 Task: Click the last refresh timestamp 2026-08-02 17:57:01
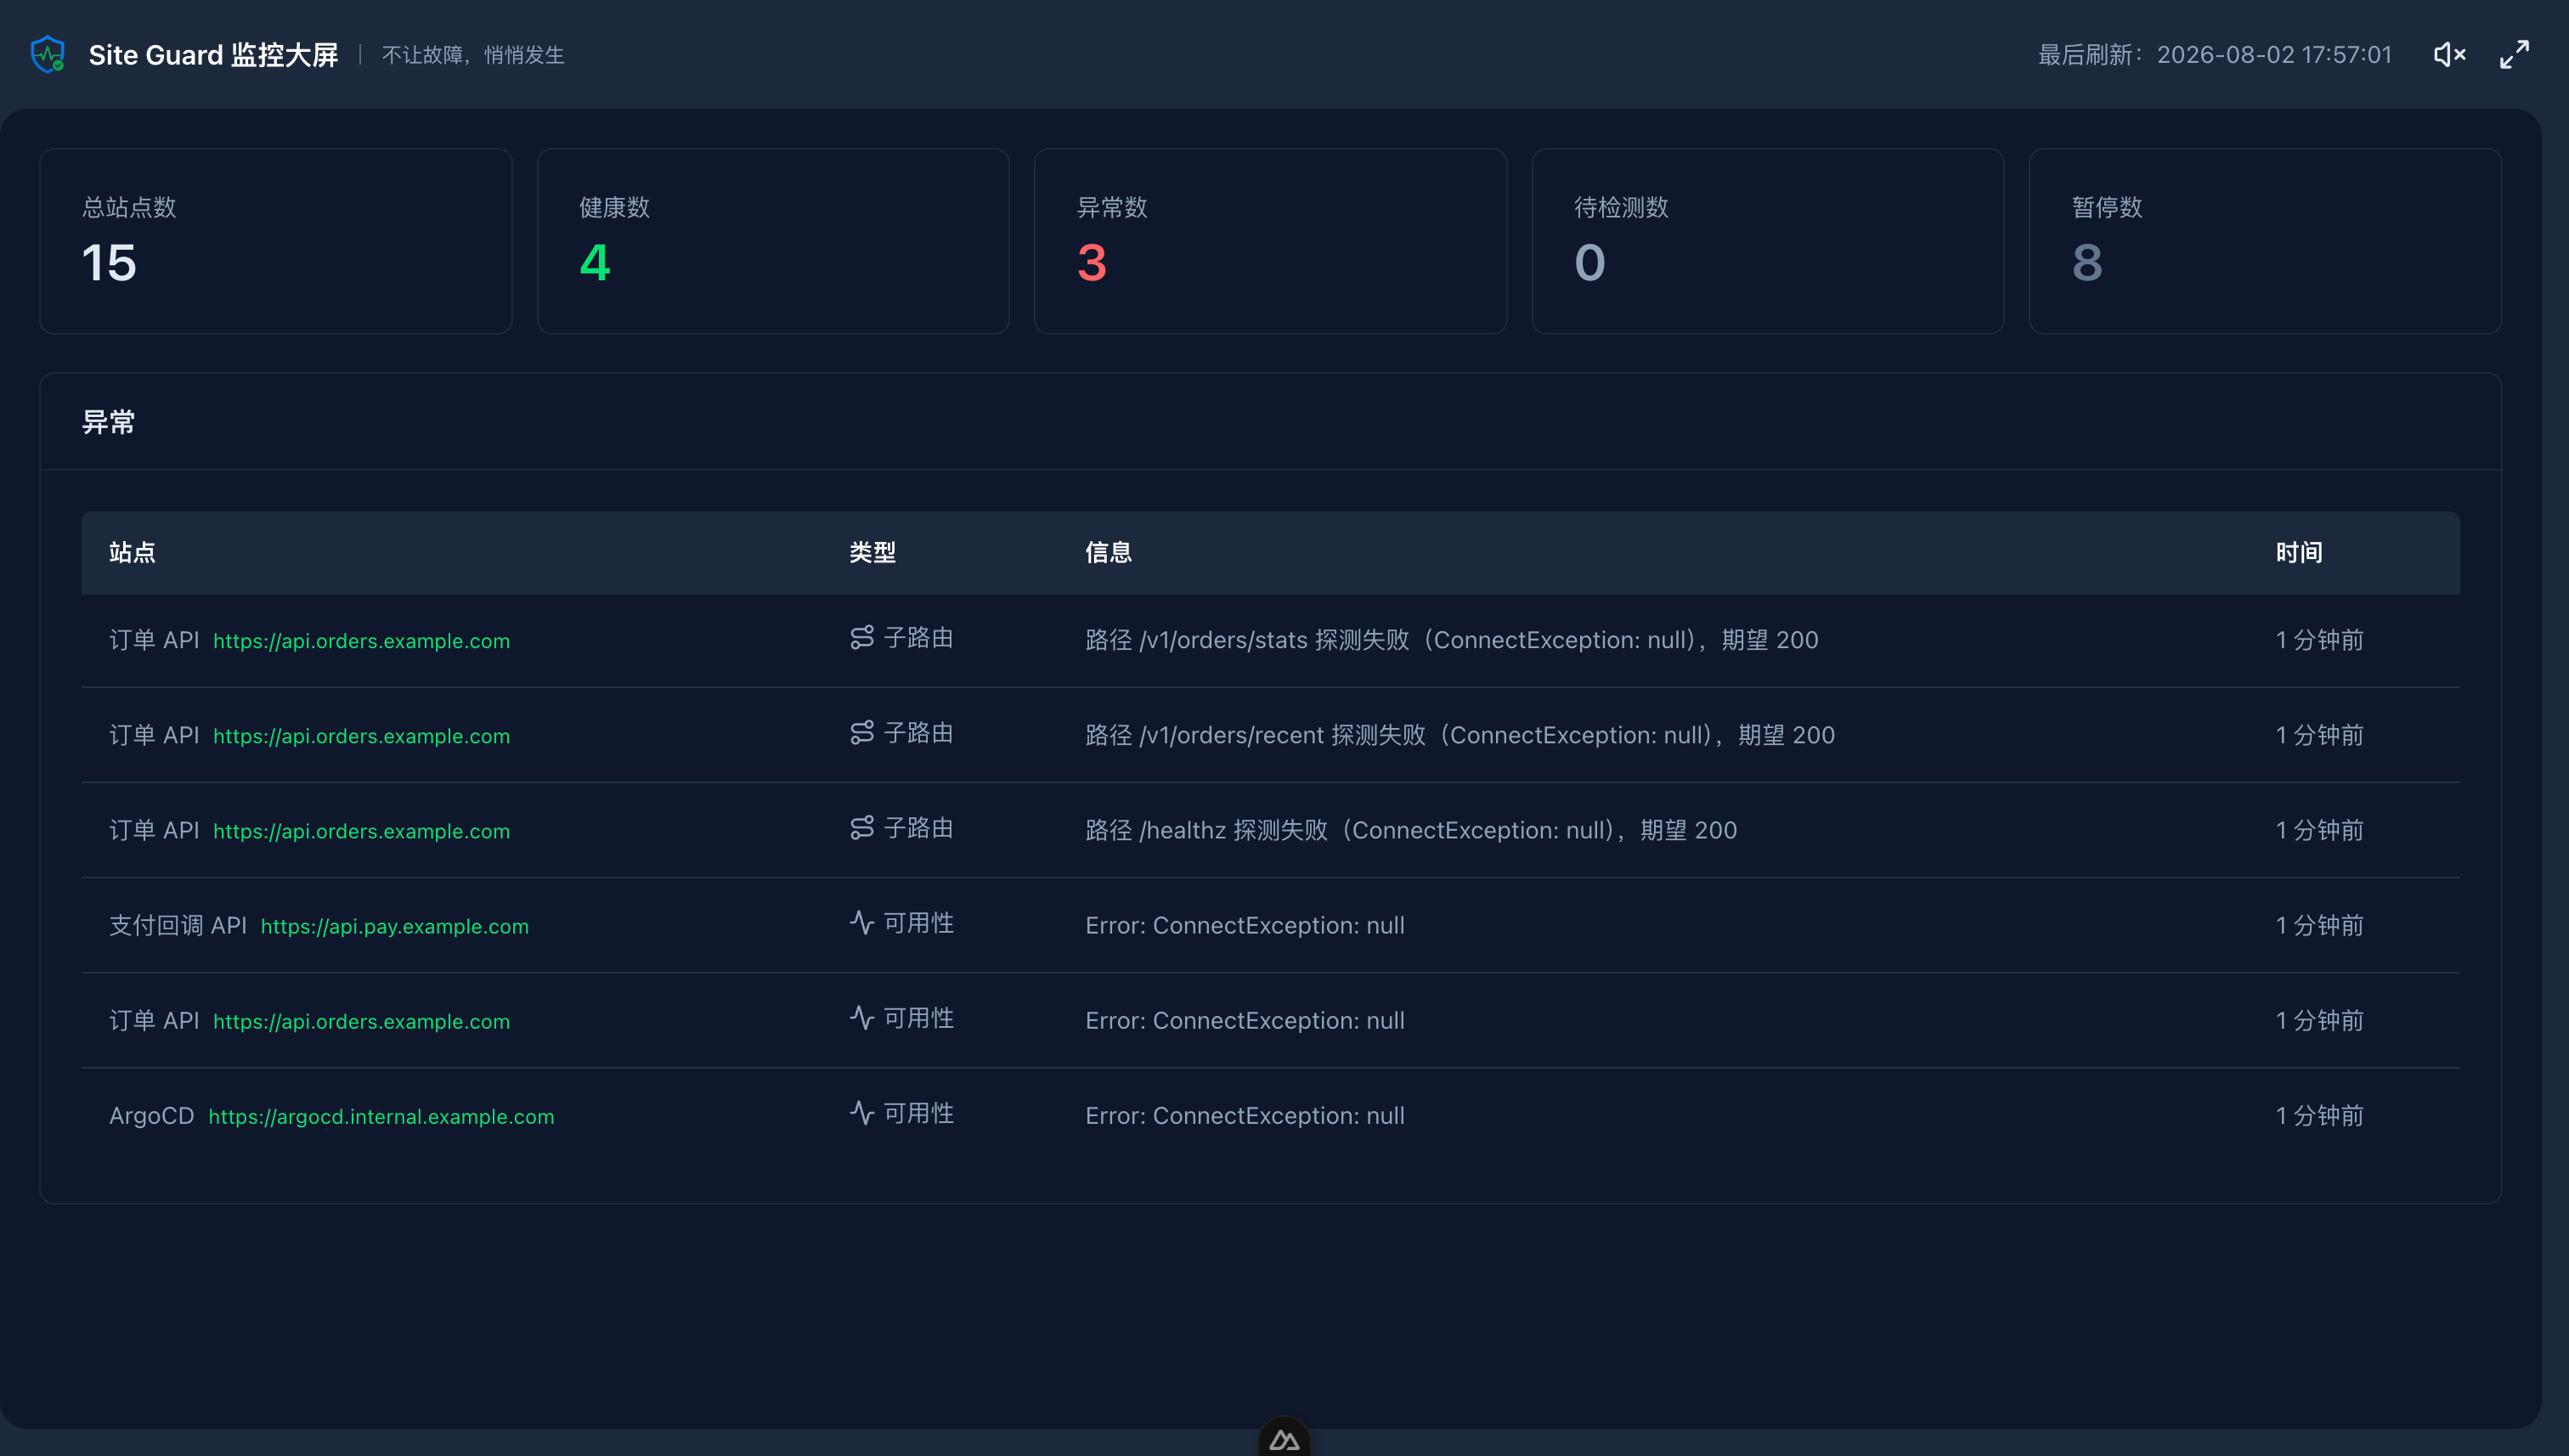pos(2274,54)
